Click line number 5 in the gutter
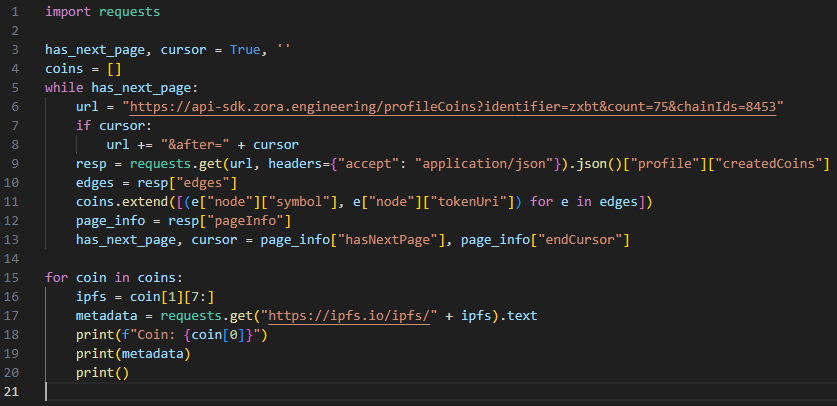837x406 pixels. click(15, 88)
